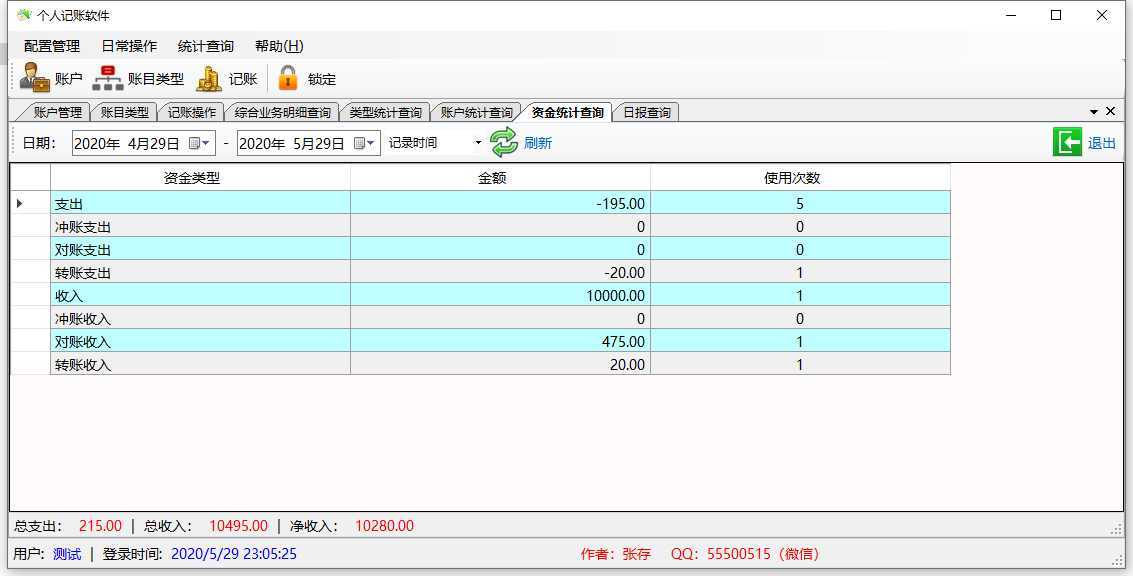Click the 净收入 value 10280.00
This screenshot has height=576, width=1133.
pos(384,526)
